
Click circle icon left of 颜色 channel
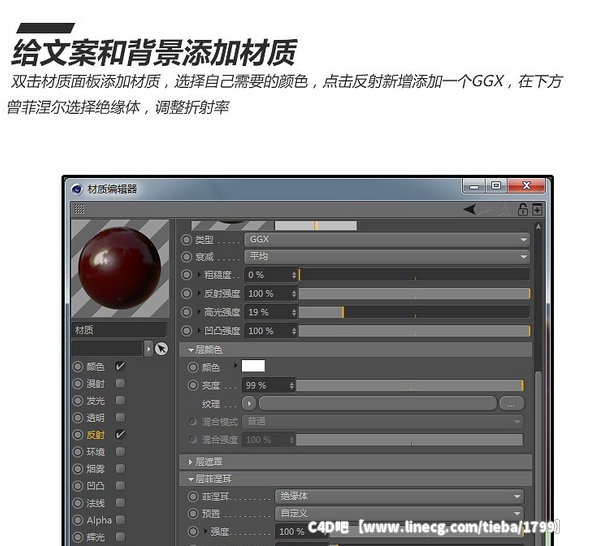coord(78,366)
